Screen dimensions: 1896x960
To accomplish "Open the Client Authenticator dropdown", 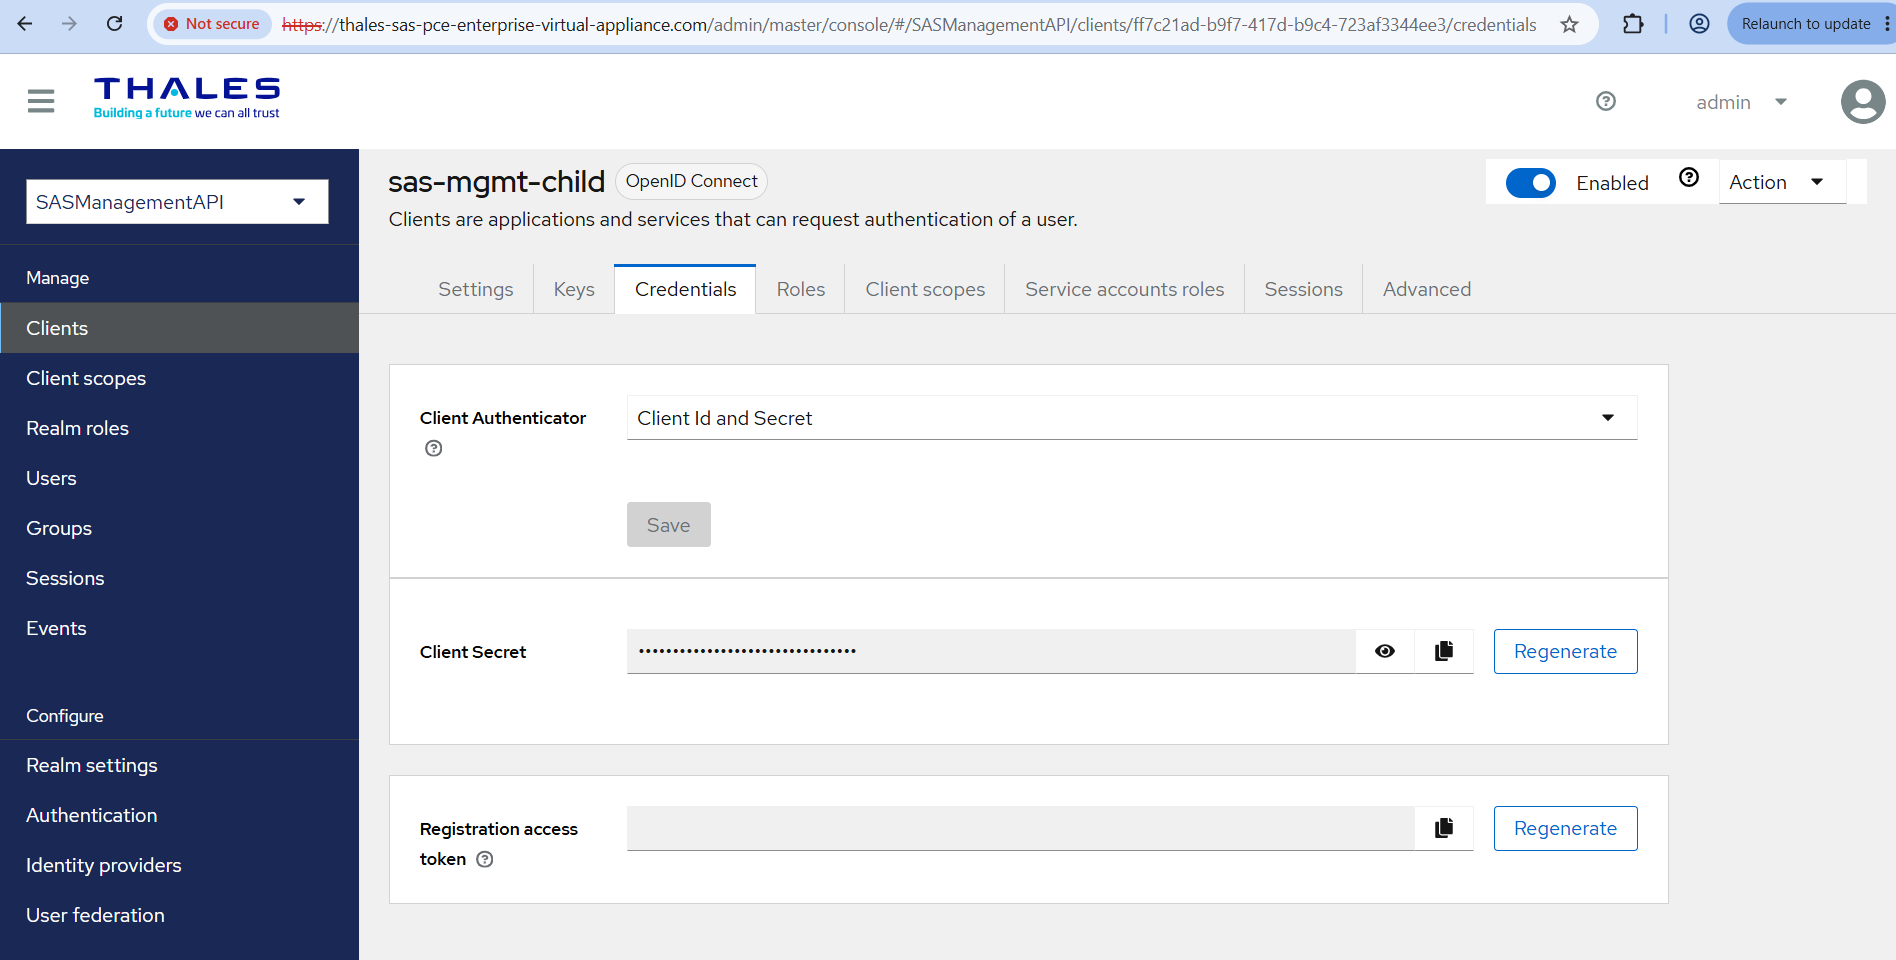I will [1132, 418].
